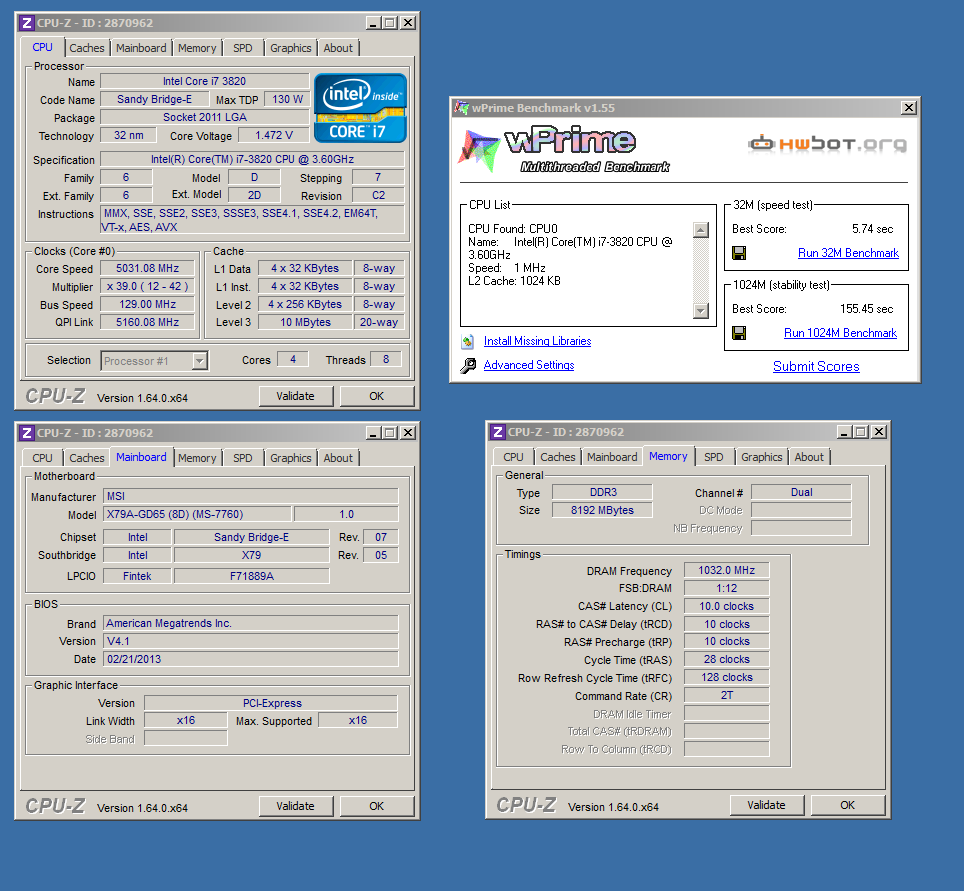Screen dimensions: 964x891
Task: Switch to SPD tab in Mainboard window
Action: coord(242,458)
